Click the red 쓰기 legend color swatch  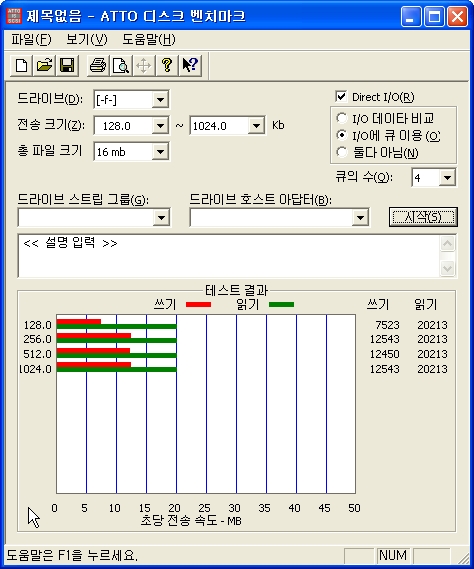click(198, 304)
